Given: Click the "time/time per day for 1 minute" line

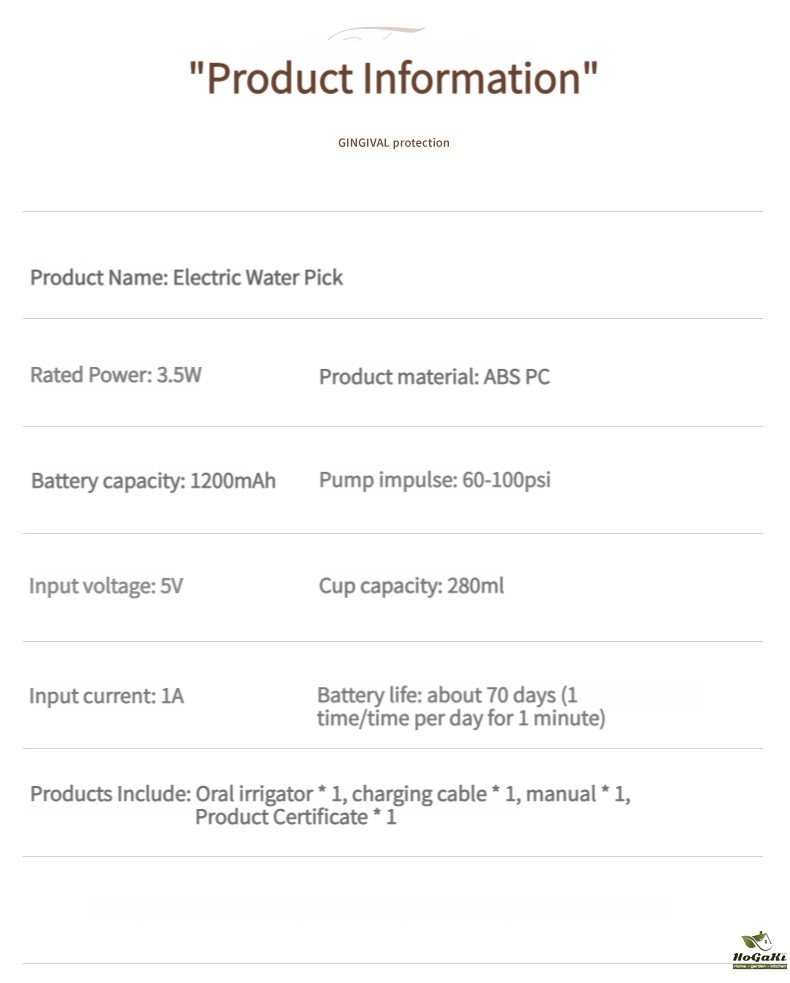Looking at the screenshot, I should (461, 718).
